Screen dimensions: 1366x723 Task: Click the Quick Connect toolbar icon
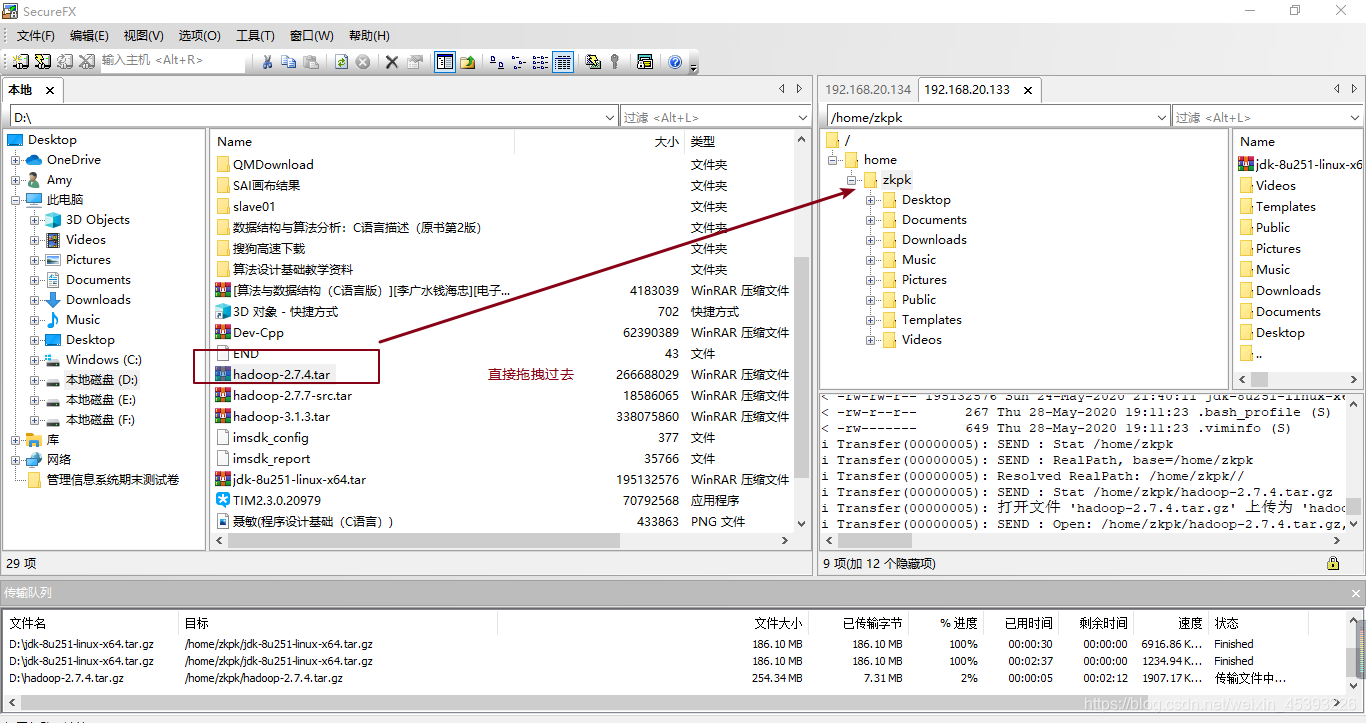(42, 61)
